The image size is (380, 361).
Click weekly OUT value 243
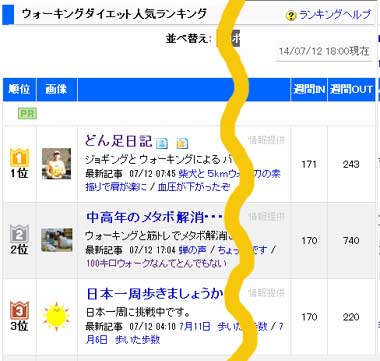click(351, 164)
